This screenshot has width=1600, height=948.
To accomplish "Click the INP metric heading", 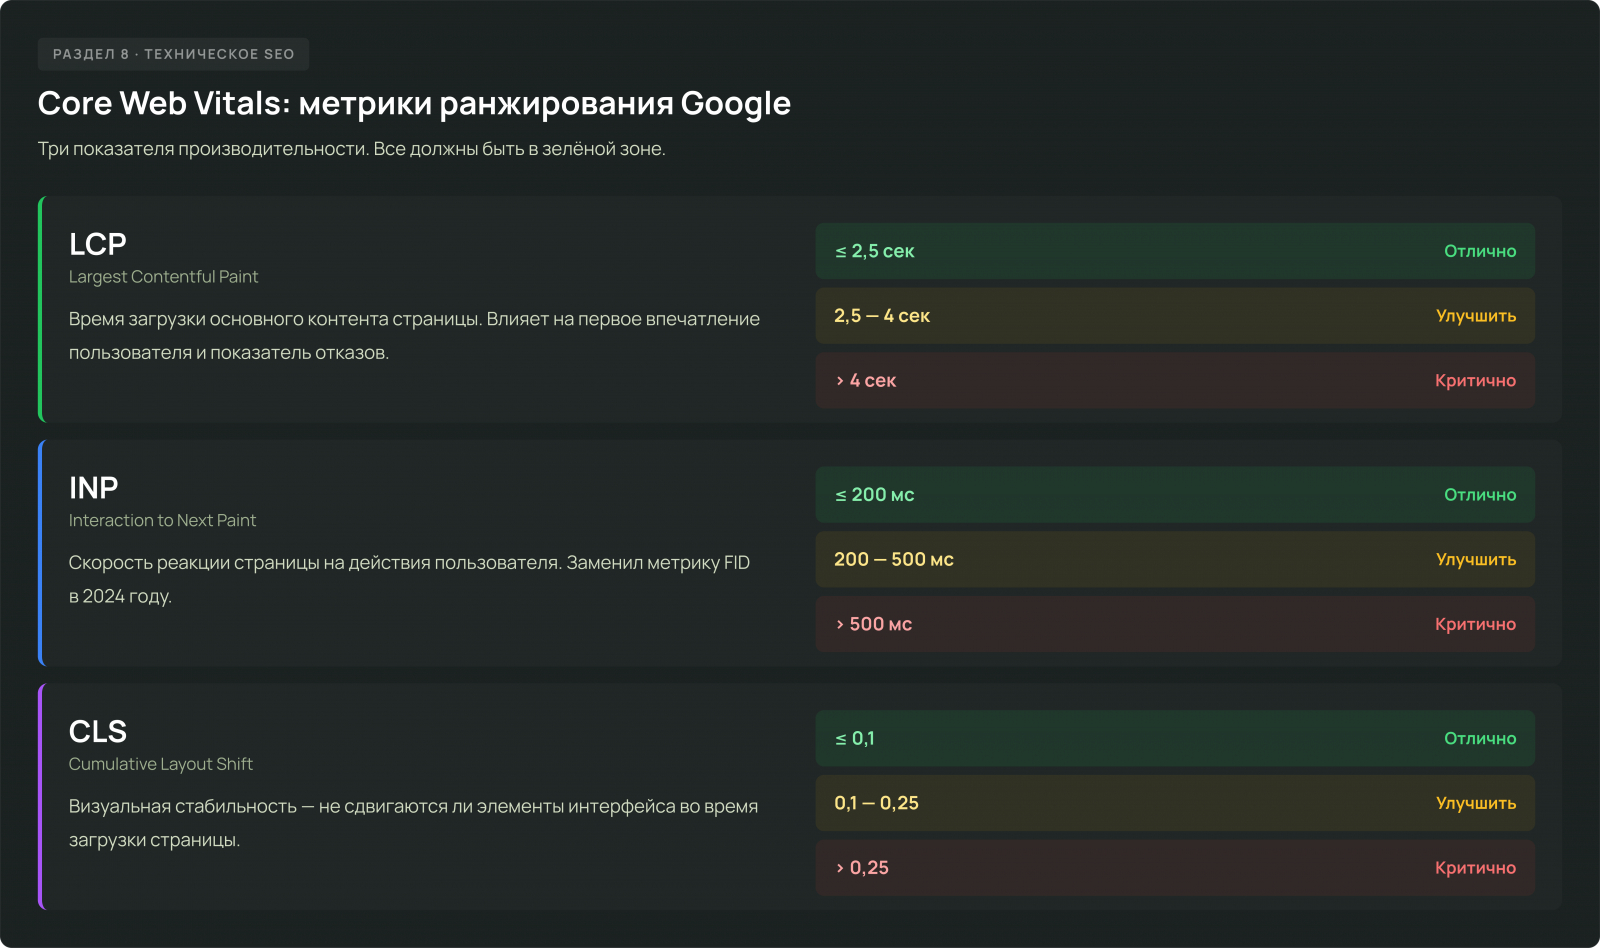I will point(93,488).
